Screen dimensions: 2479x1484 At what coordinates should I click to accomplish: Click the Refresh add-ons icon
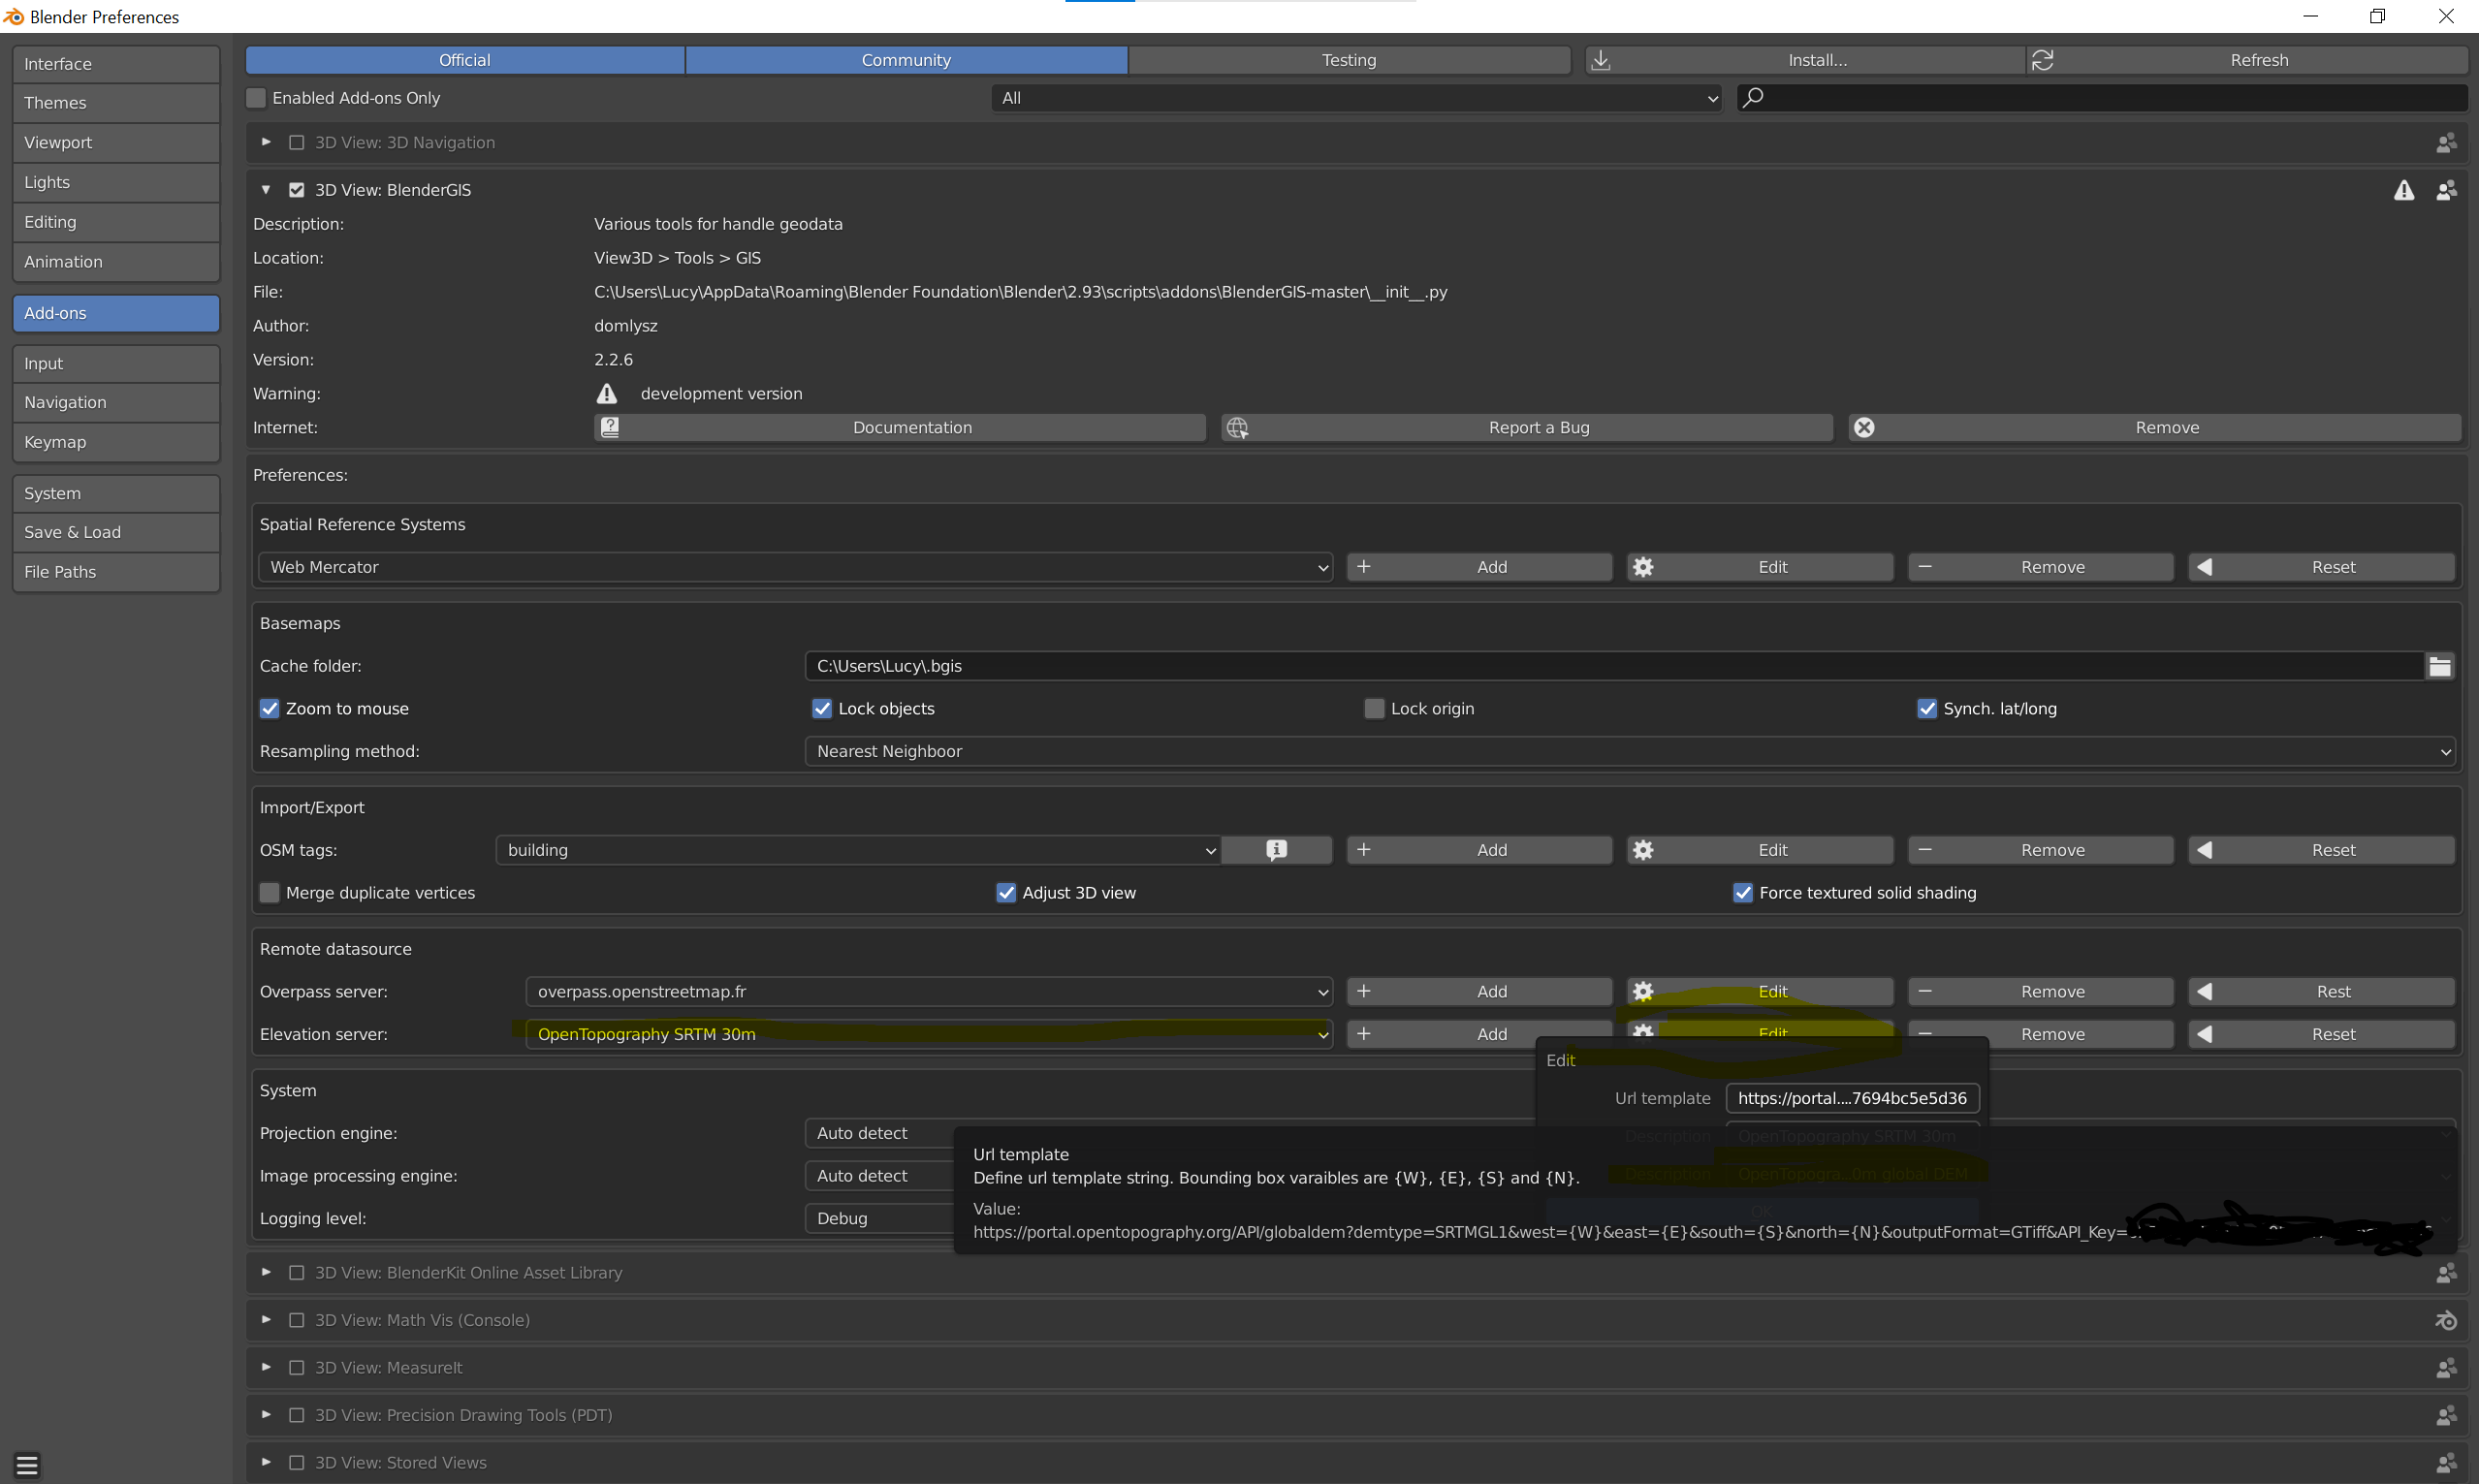click(2042, 60)
